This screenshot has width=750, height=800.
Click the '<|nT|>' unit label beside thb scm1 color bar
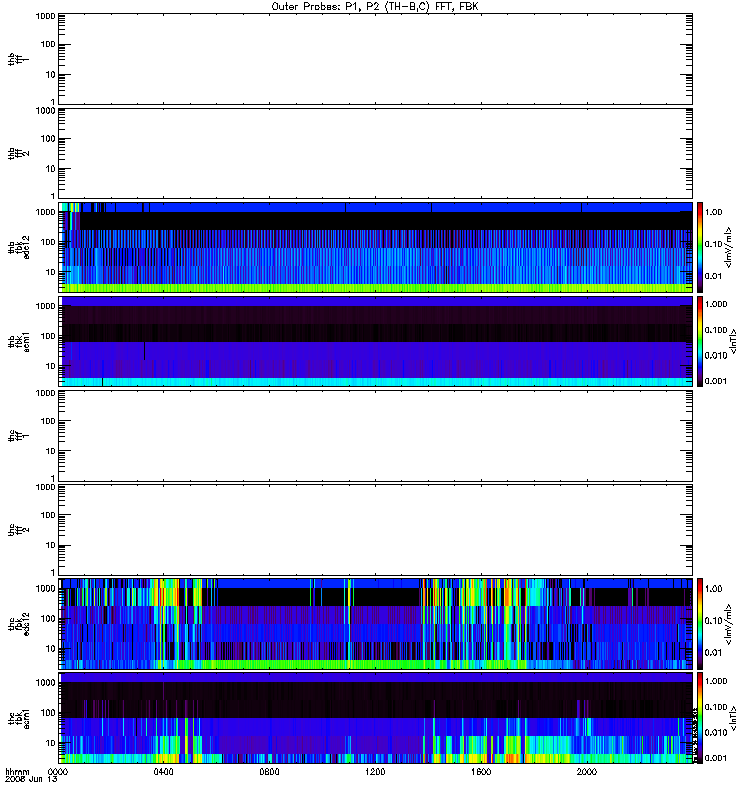click(734, 341)
